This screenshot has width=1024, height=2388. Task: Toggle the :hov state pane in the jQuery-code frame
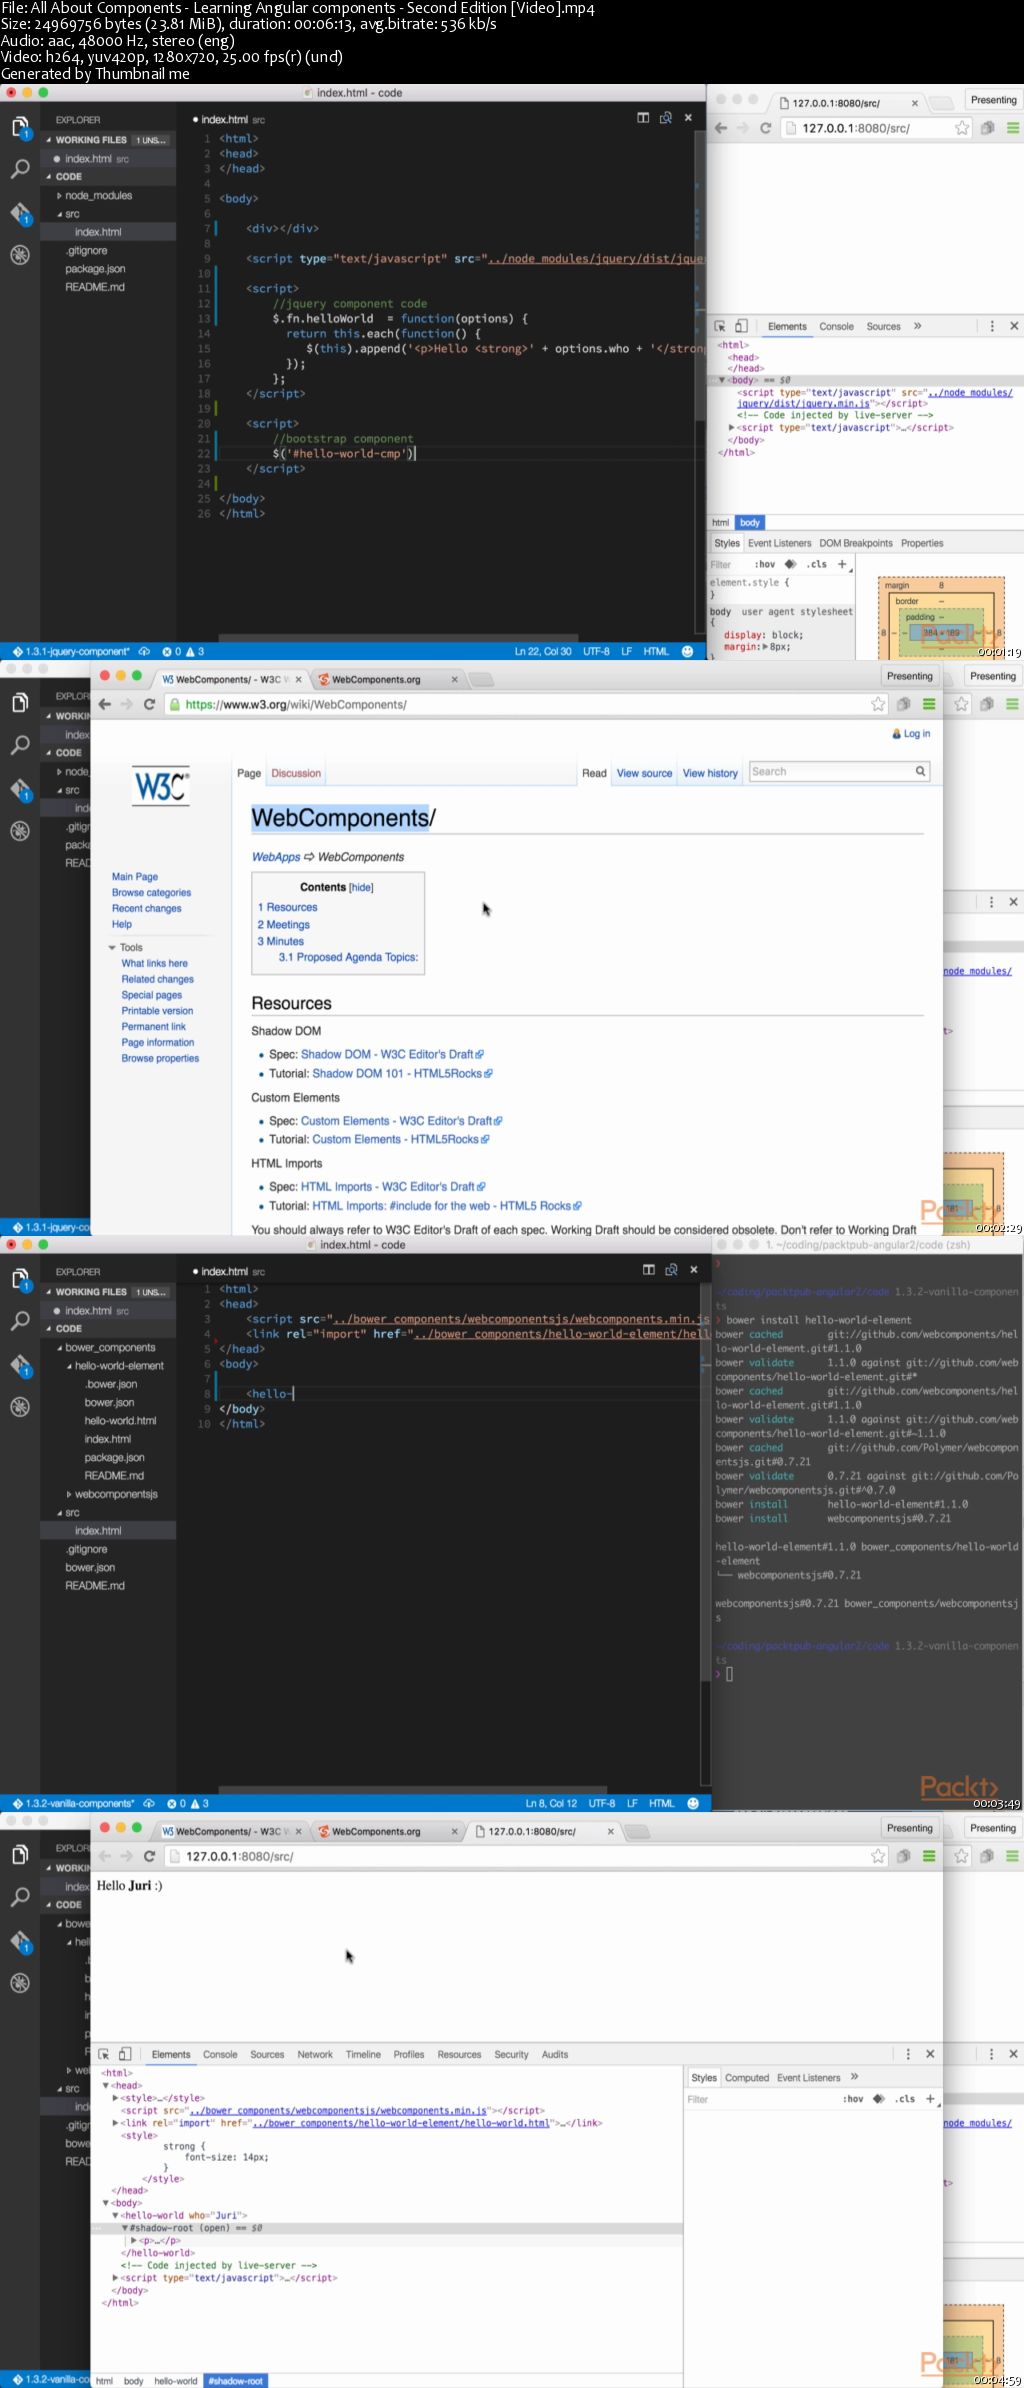(765, 564)
